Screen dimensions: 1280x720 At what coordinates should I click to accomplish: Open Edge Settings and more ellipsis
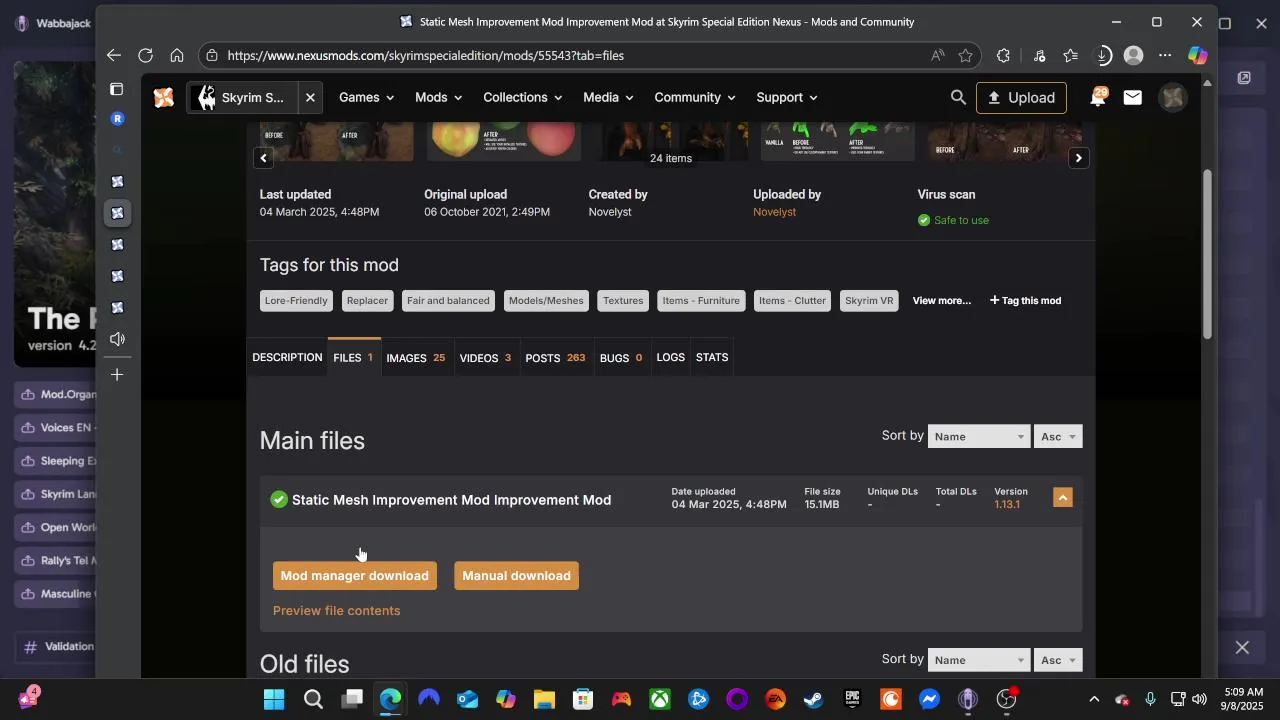coord(1165,56)
